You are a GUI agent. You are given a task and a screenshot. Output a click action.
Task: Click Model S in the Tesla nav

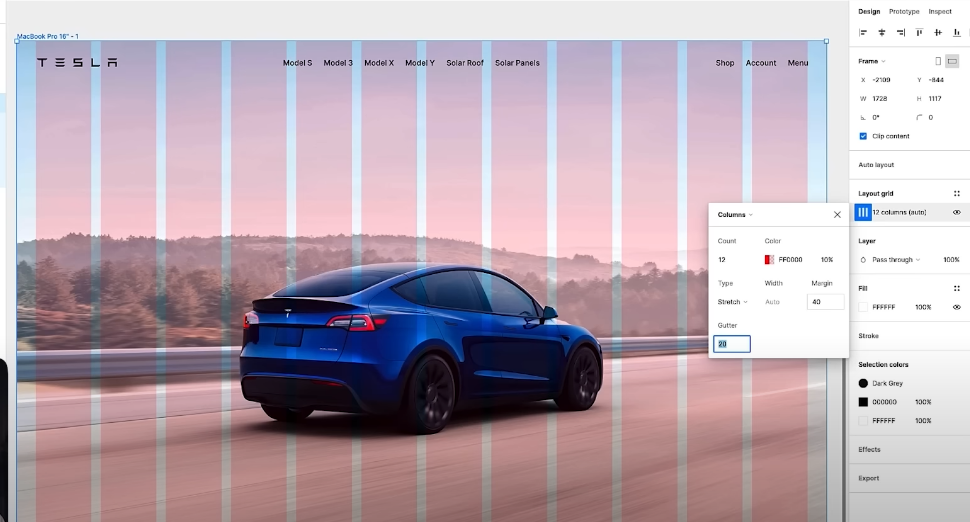tap(298, 62)
